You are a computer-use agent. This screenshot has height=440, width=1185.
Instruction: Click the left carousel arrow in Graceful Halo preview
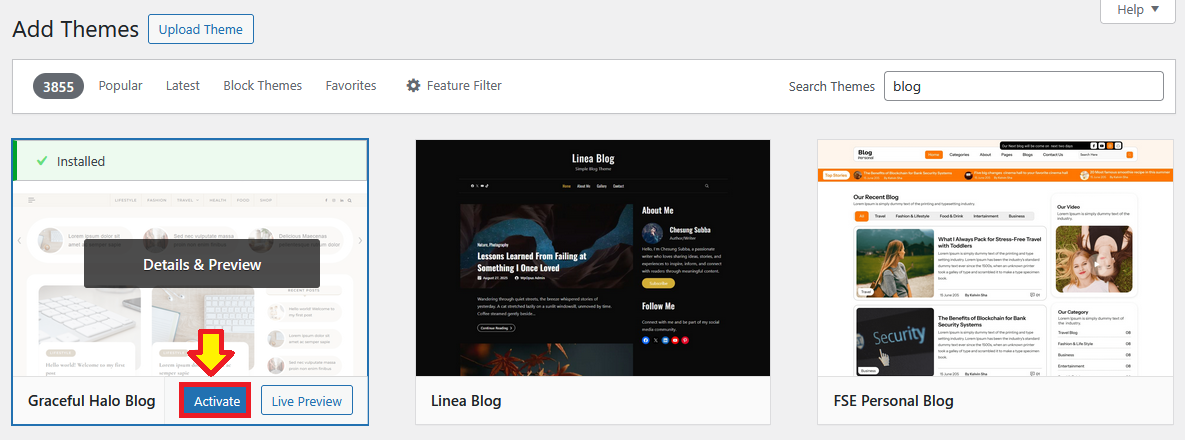19,240
